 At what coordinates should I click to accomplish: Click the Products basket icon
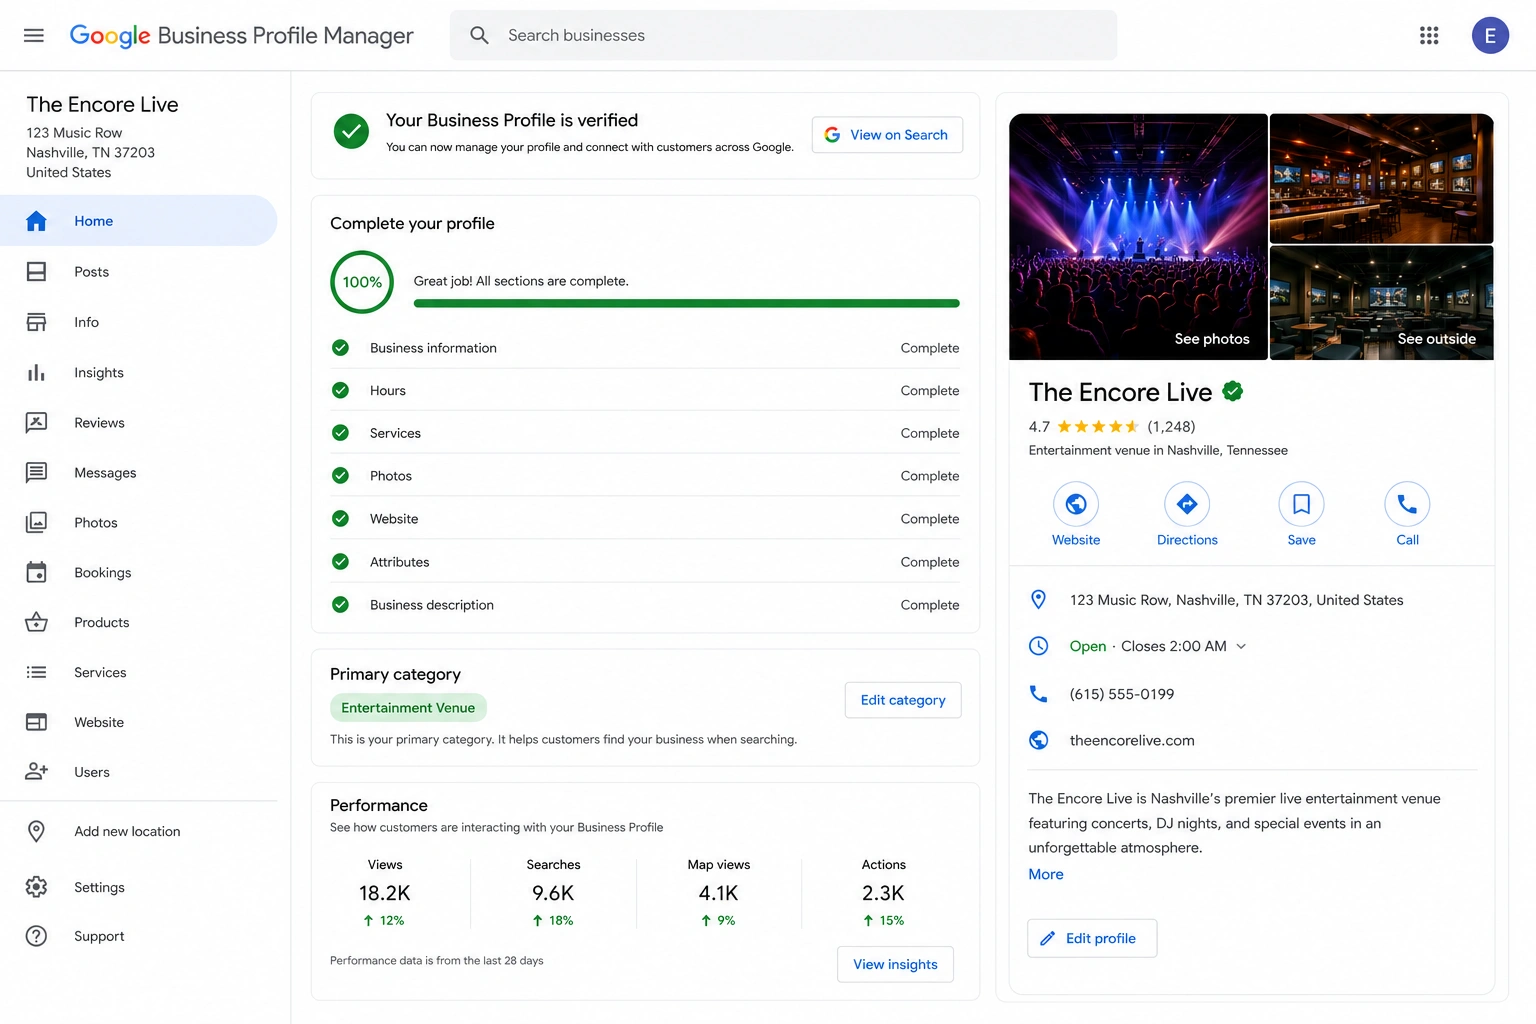tap(36, 622)
